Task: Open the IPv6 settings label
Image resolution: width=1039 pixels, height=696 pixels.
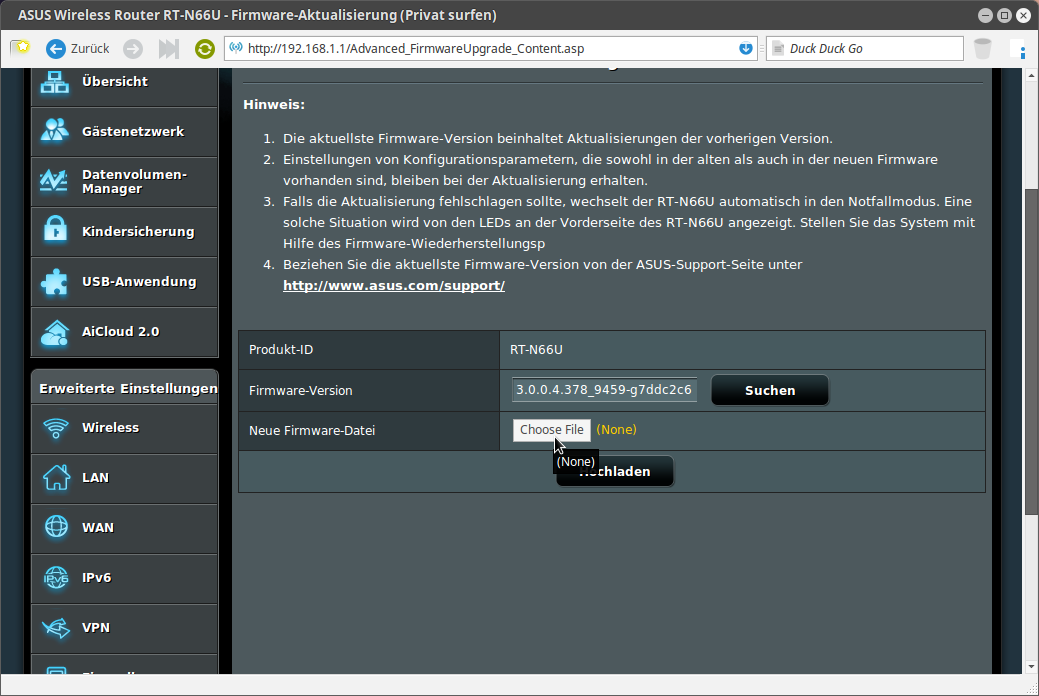Action: coord(97,577)
